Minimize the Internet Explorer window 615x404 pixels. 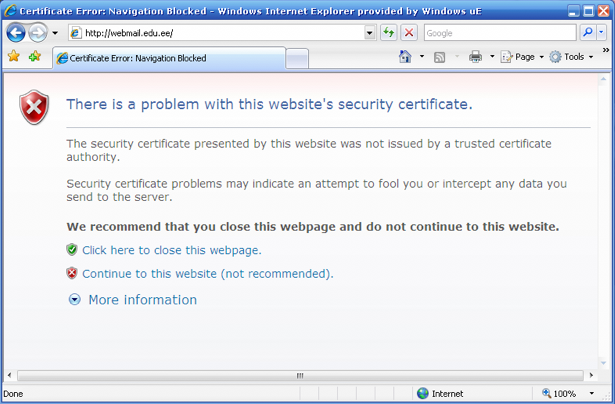click(574, 11)
